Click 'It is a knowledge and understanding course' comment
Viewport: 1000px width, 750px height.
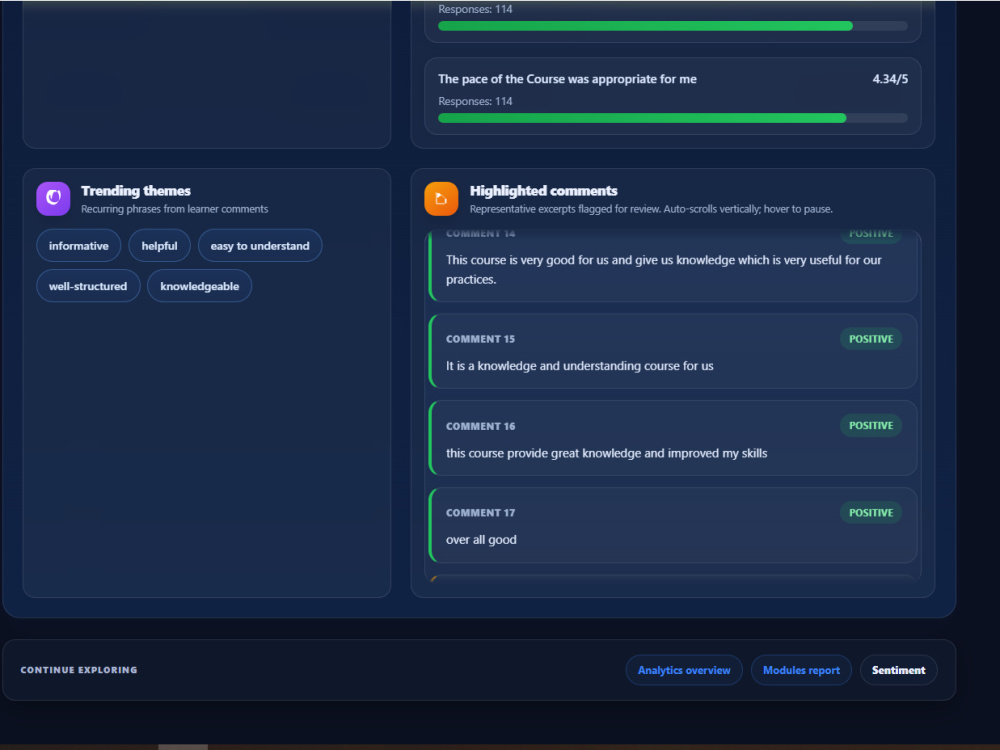point(580,366)
